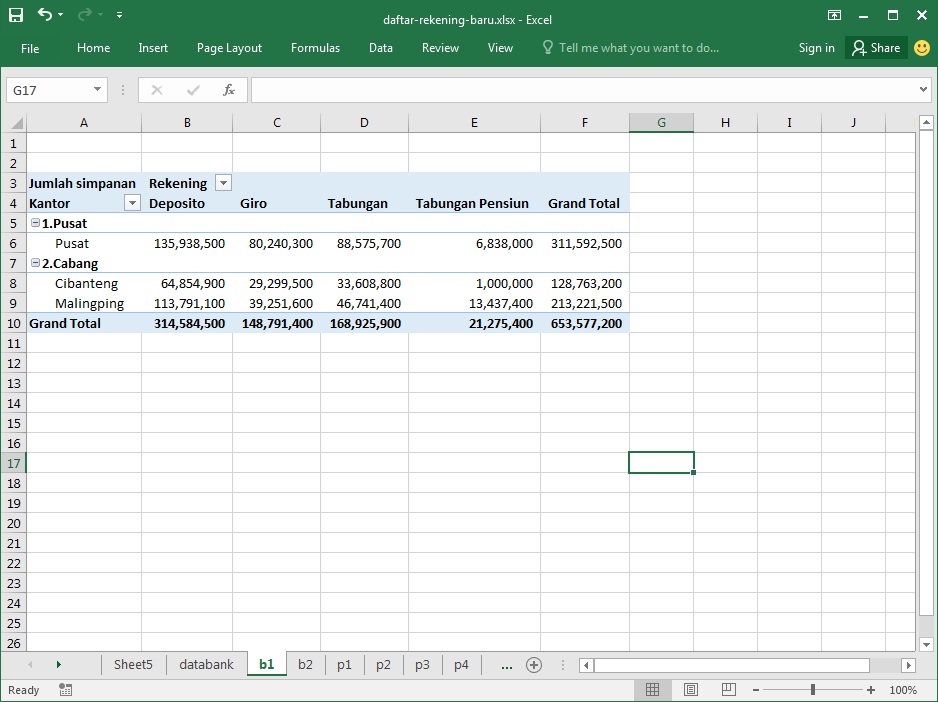Image resolution: width=938 pixels, height=702 pixels.
Task: Open the smiley feedback icon
Action: tap(921, 47)
